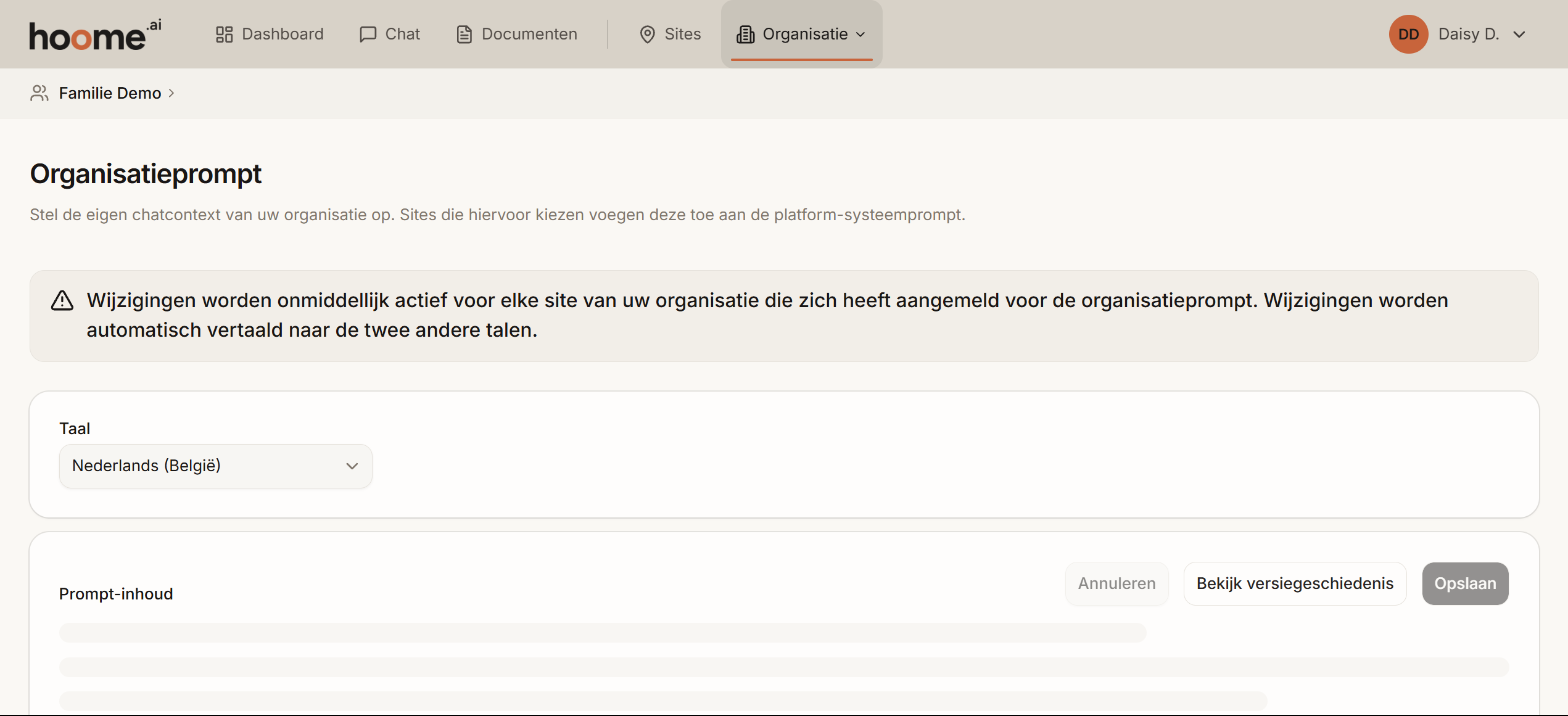Click the Prompt-inhoud label
Viewport: 1568px width, 716px height.
(x=116, y=594)
